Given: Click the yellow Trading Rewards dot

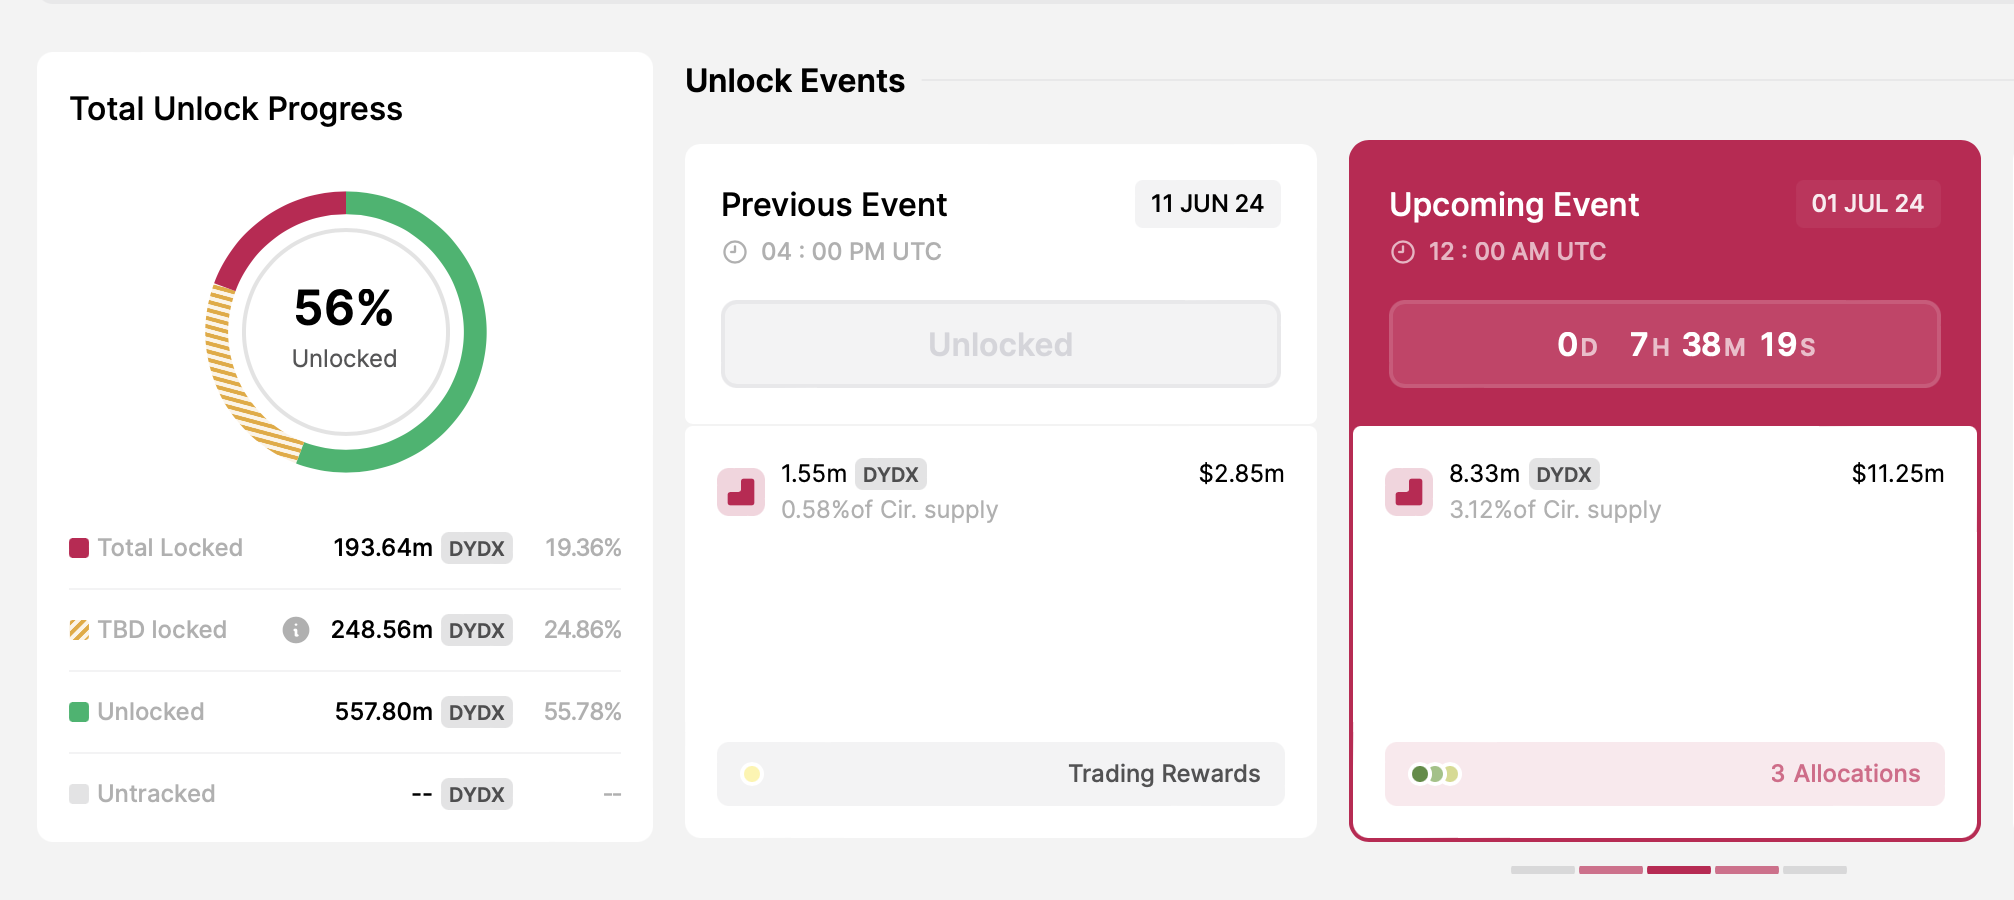Looking at the screenshot, I should click(x=752, y=774).
